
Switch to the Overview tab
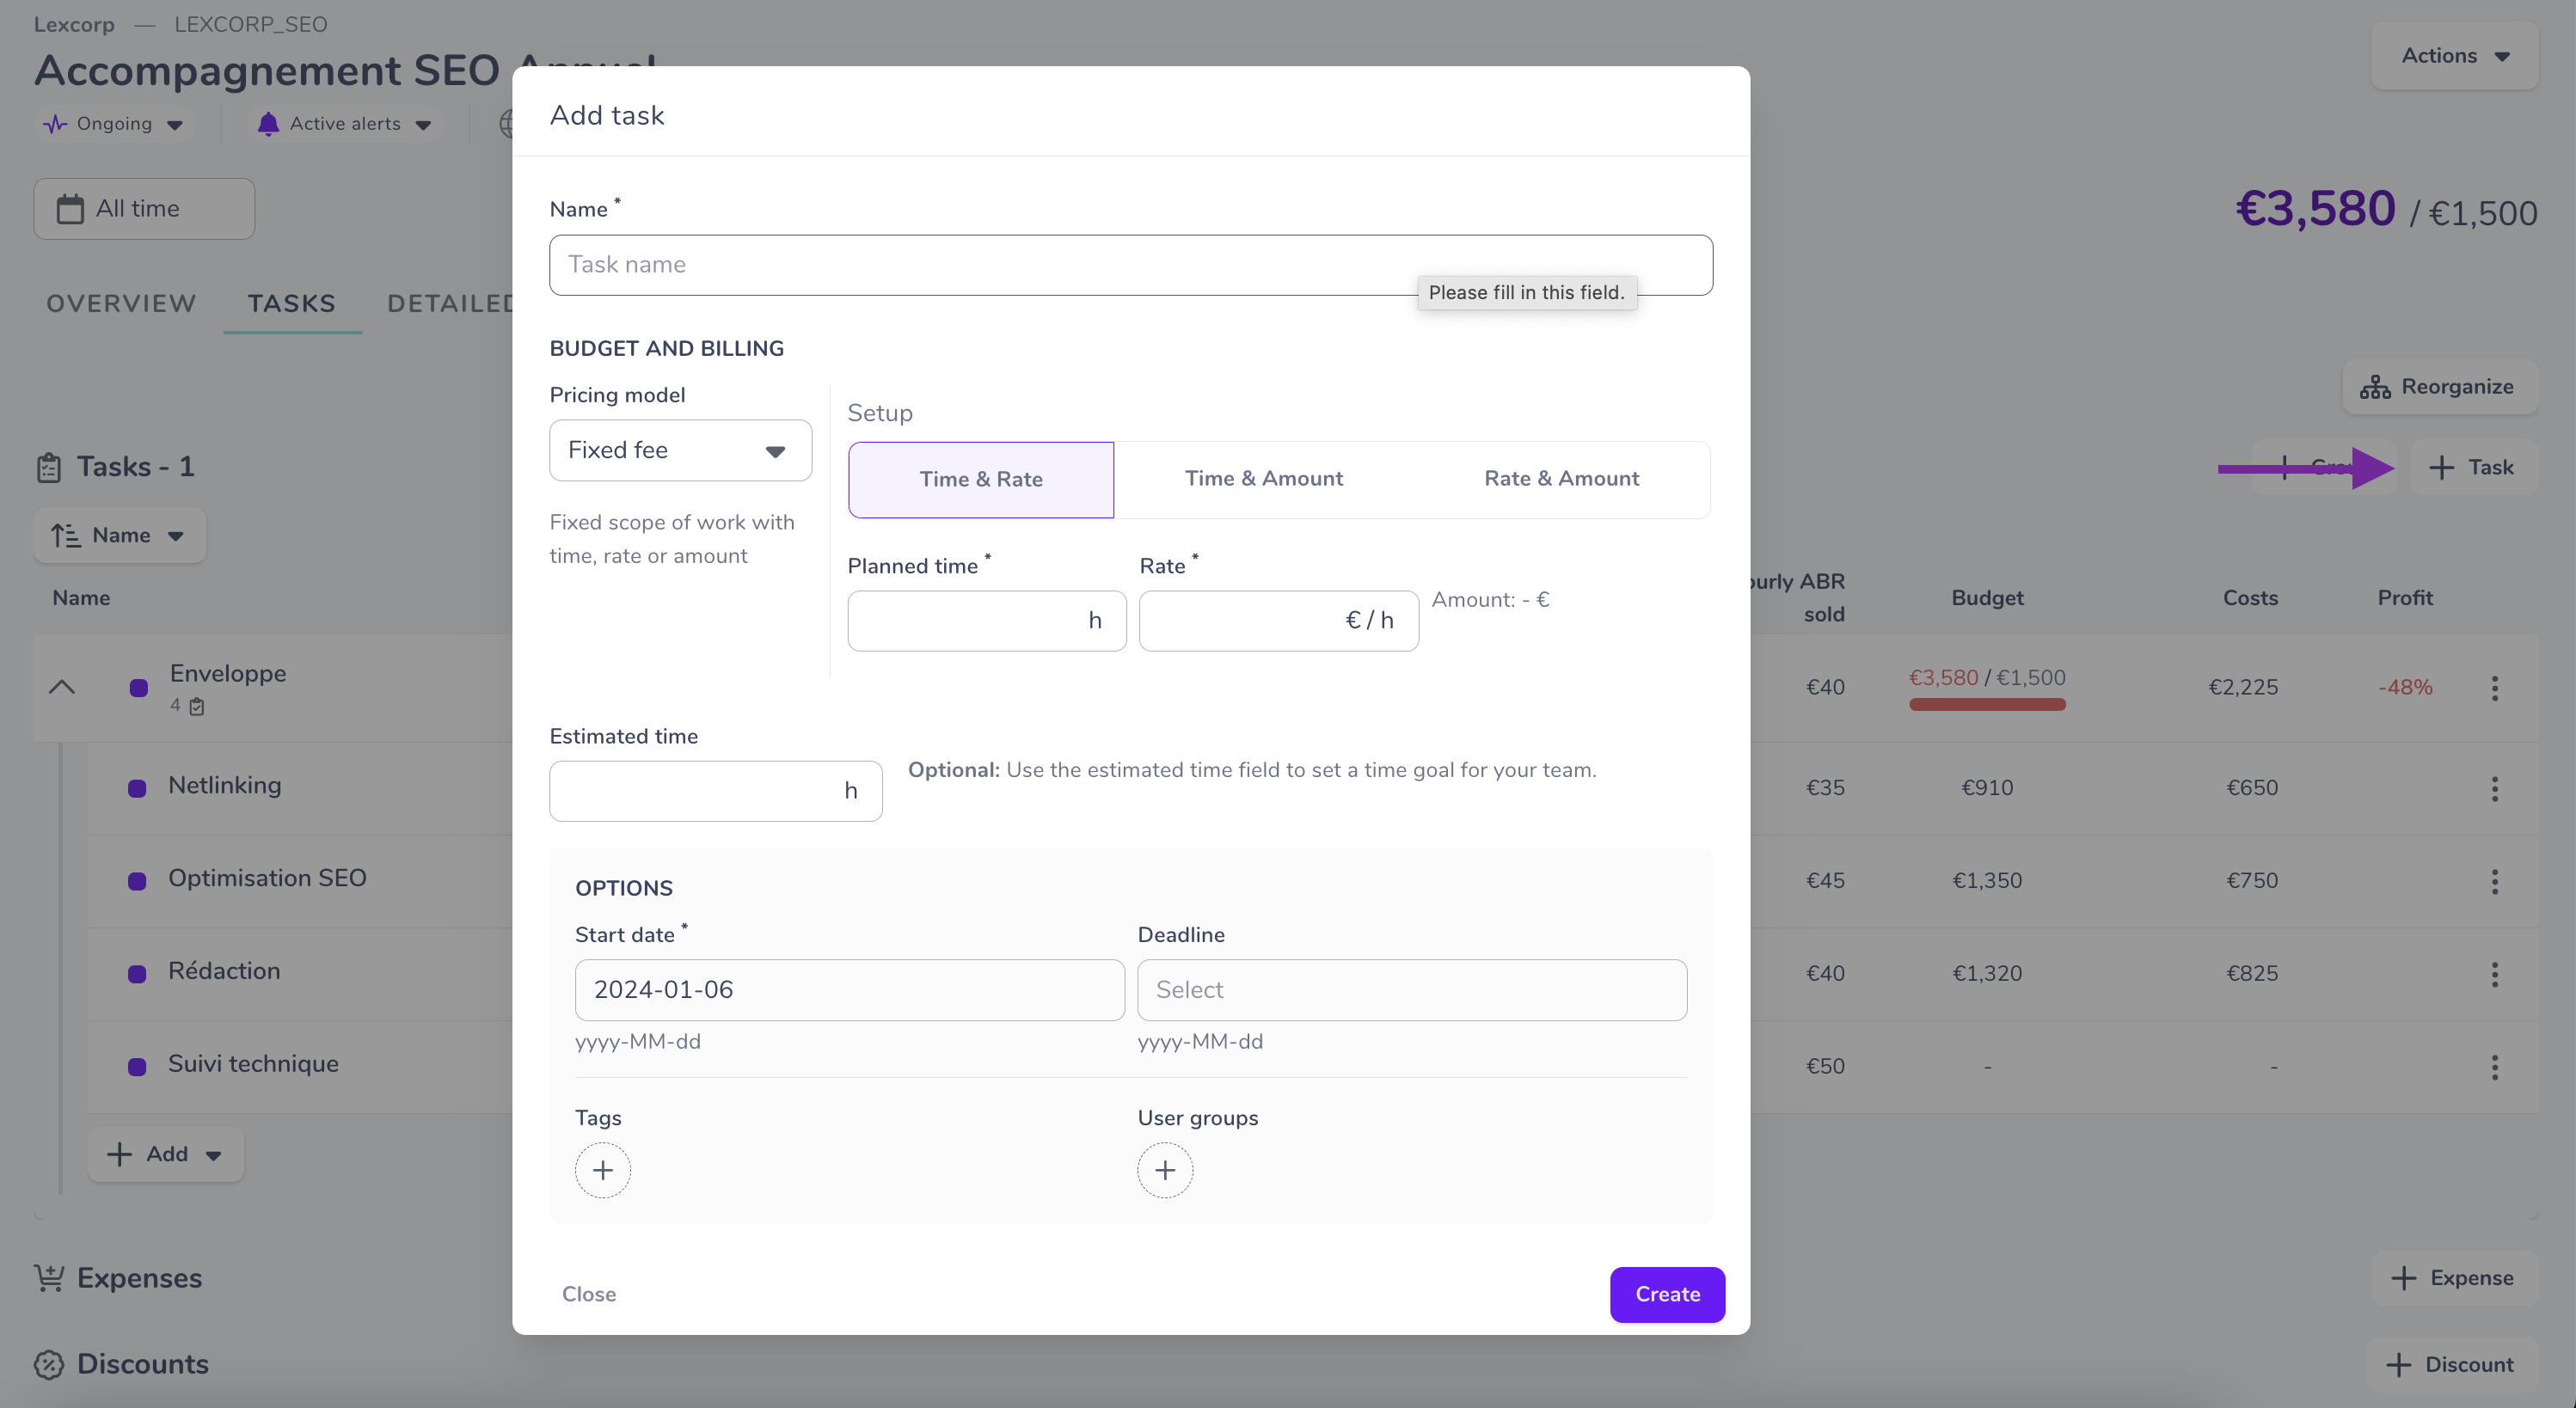pos(121,303)
